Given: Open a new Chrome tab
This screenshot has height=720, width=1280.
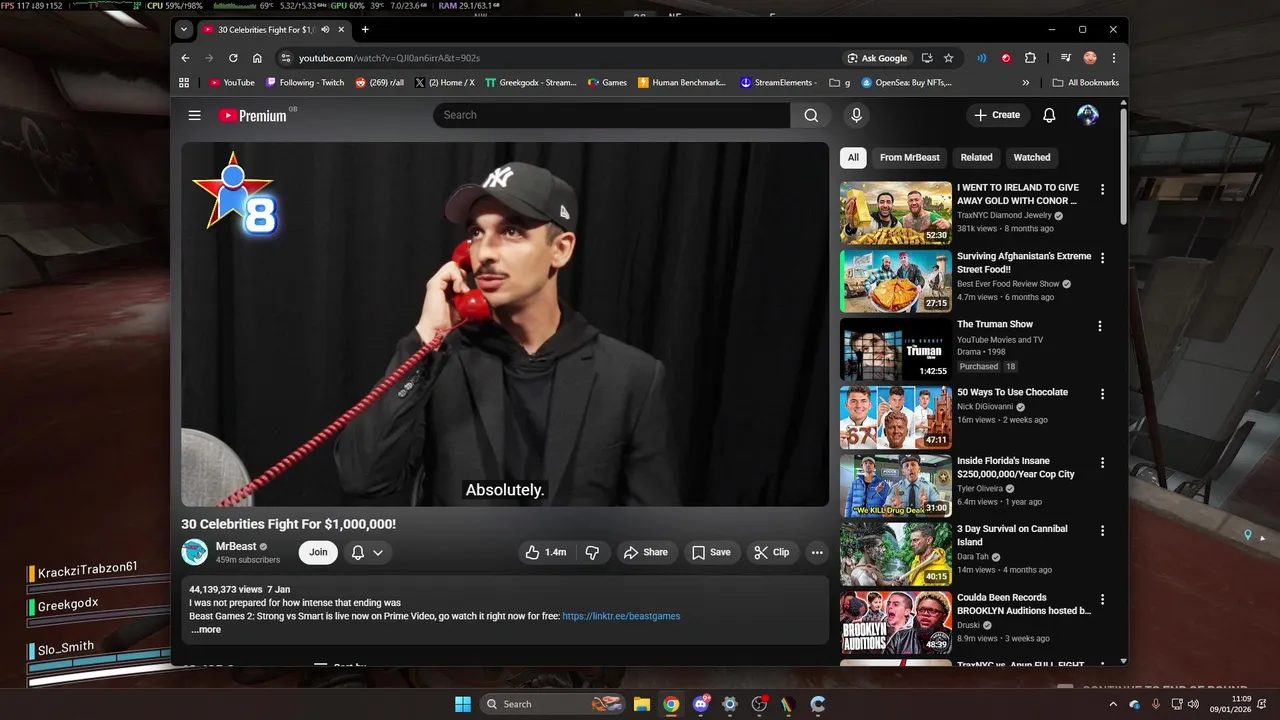Looking at the screenshot, I should pos(365,30).
